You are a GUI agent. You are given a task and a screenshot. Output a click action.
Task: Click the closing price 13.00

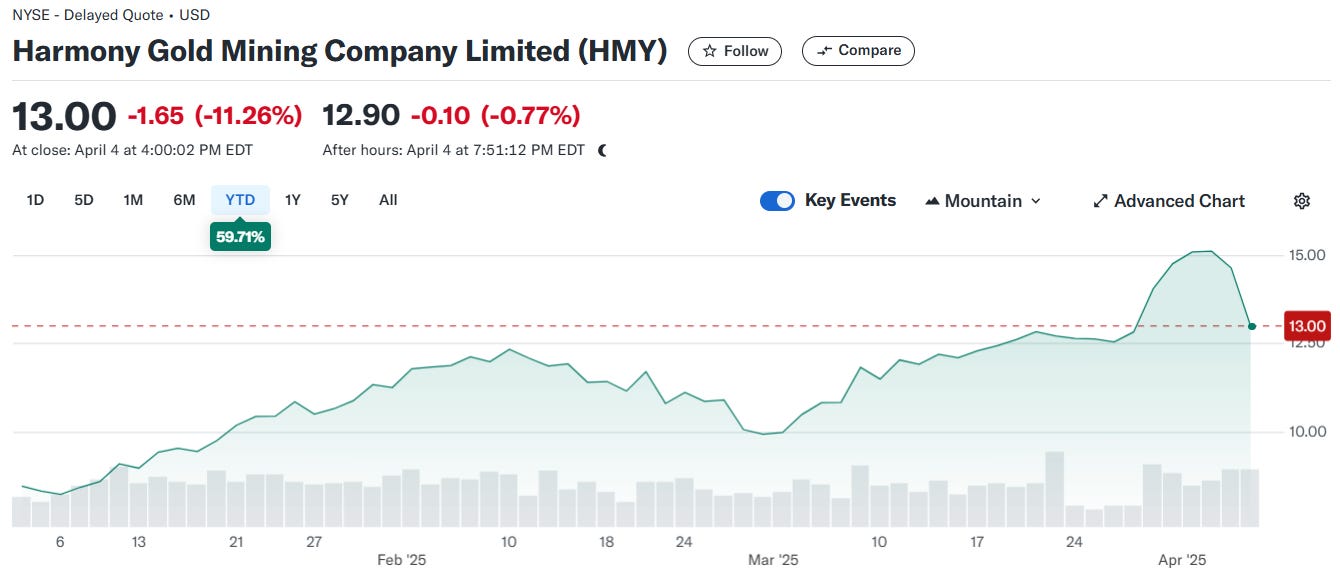pyautogui.click(x=64, y=116)
